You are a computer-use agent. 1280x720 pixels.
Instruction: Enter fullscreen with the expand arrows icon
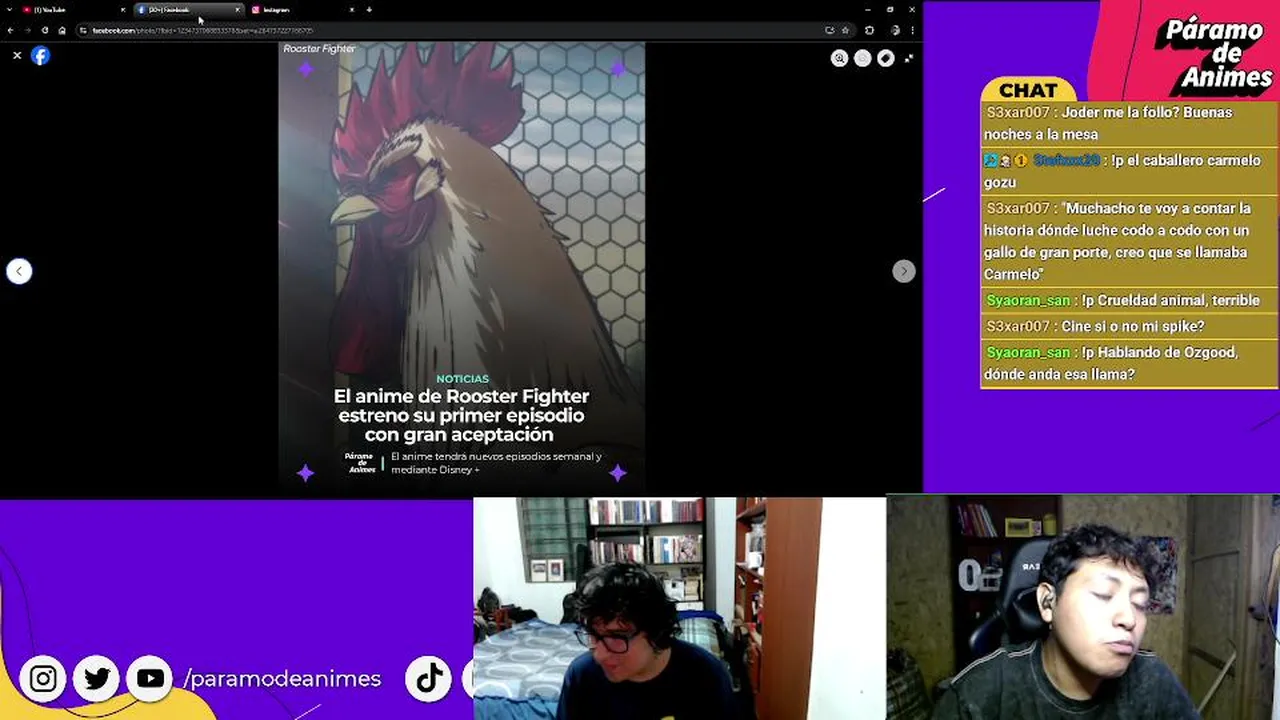pos(908,58)
